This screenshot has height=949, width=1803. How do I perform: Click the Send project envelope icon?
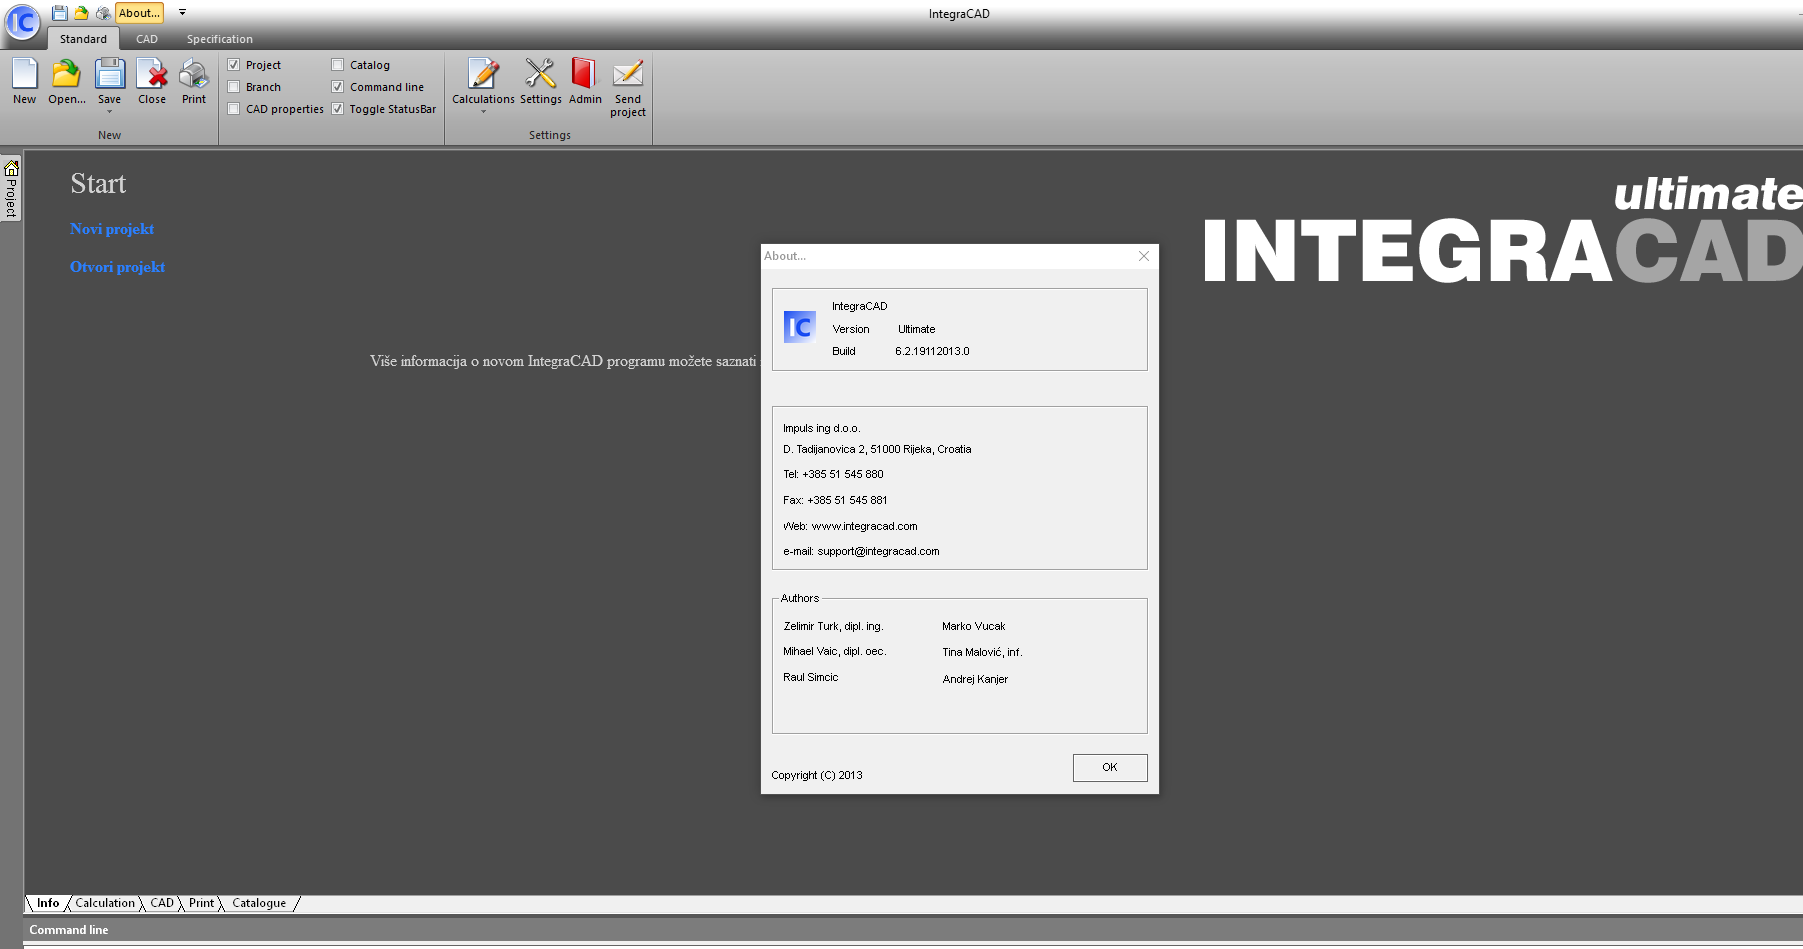tap(628, 75)
